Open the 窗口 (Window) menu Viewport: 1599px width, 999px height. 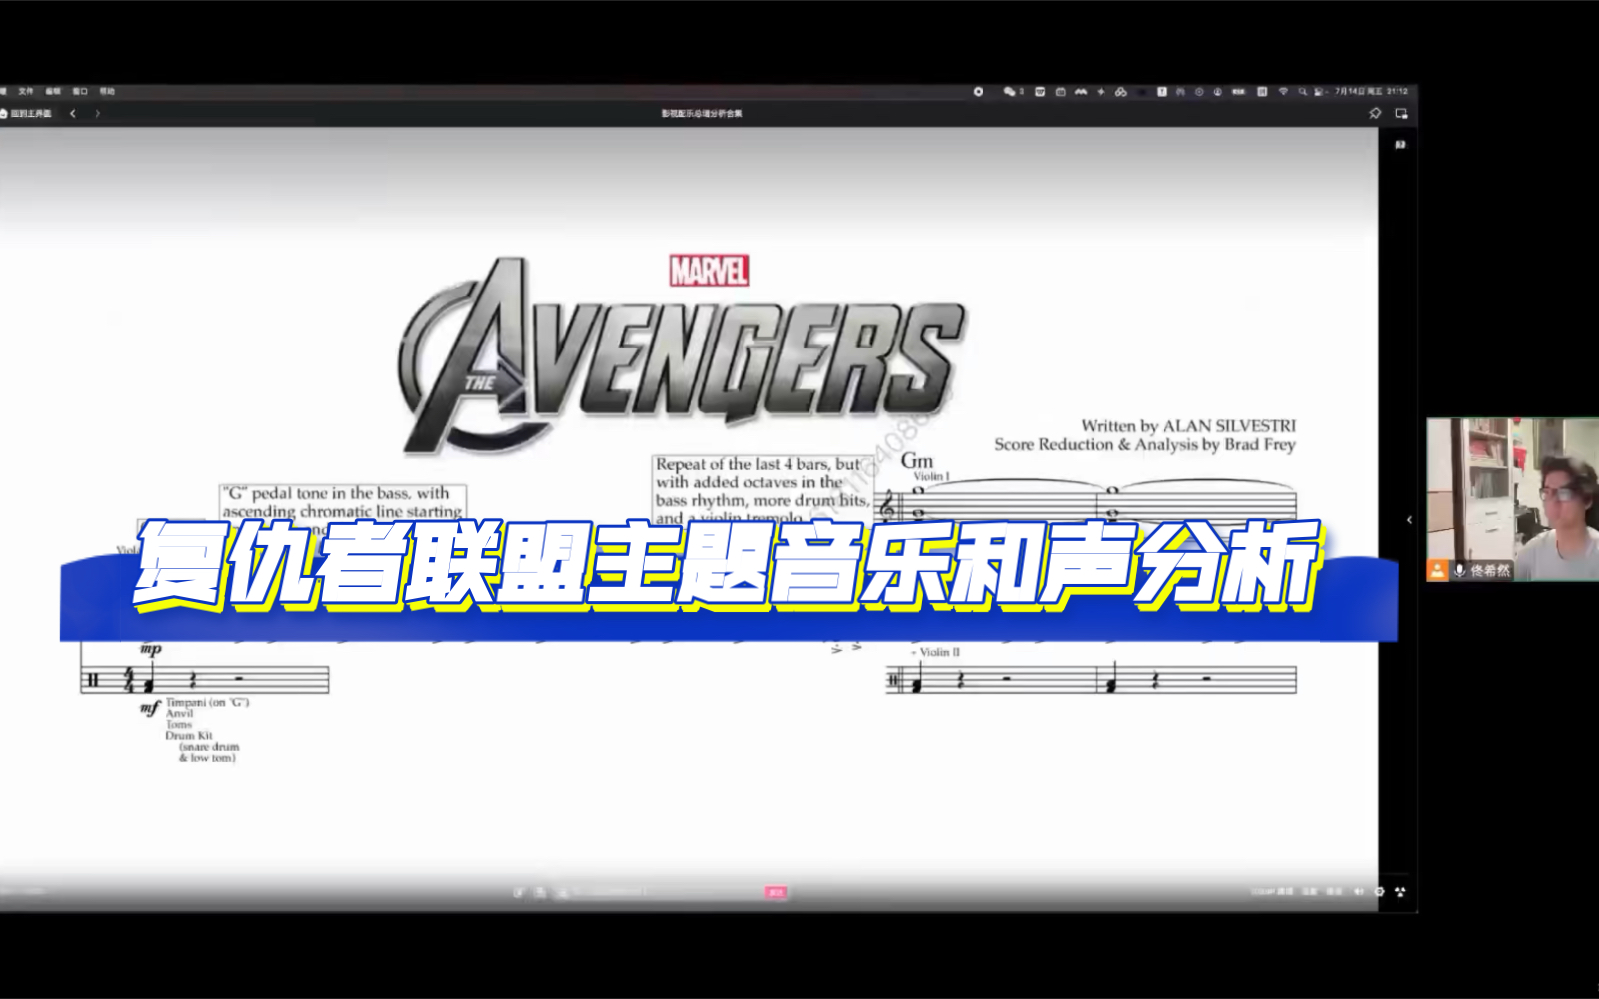tap(80, 91)
